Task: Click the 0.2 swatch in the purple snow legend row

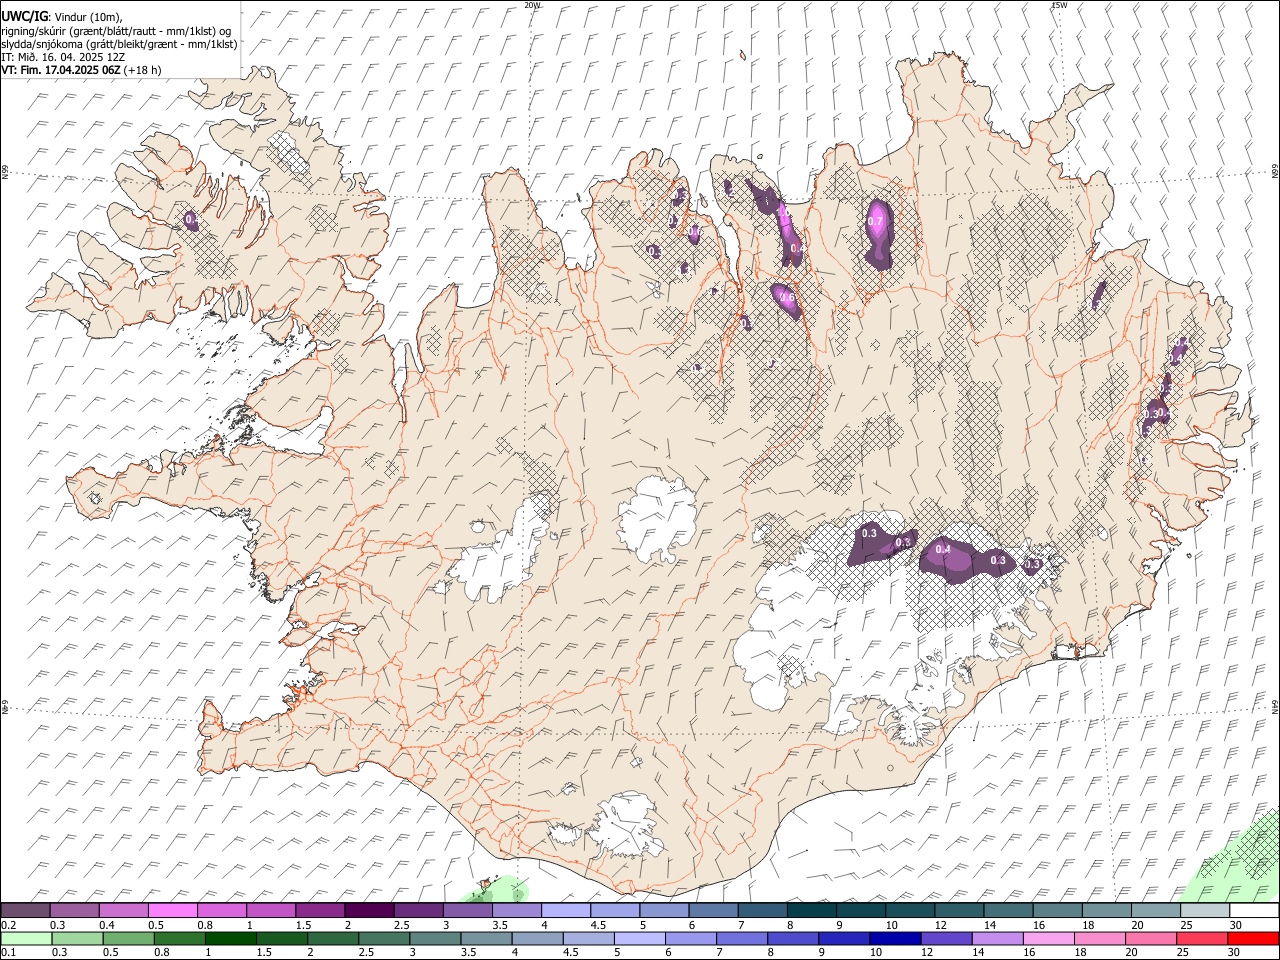Action: 25,910
